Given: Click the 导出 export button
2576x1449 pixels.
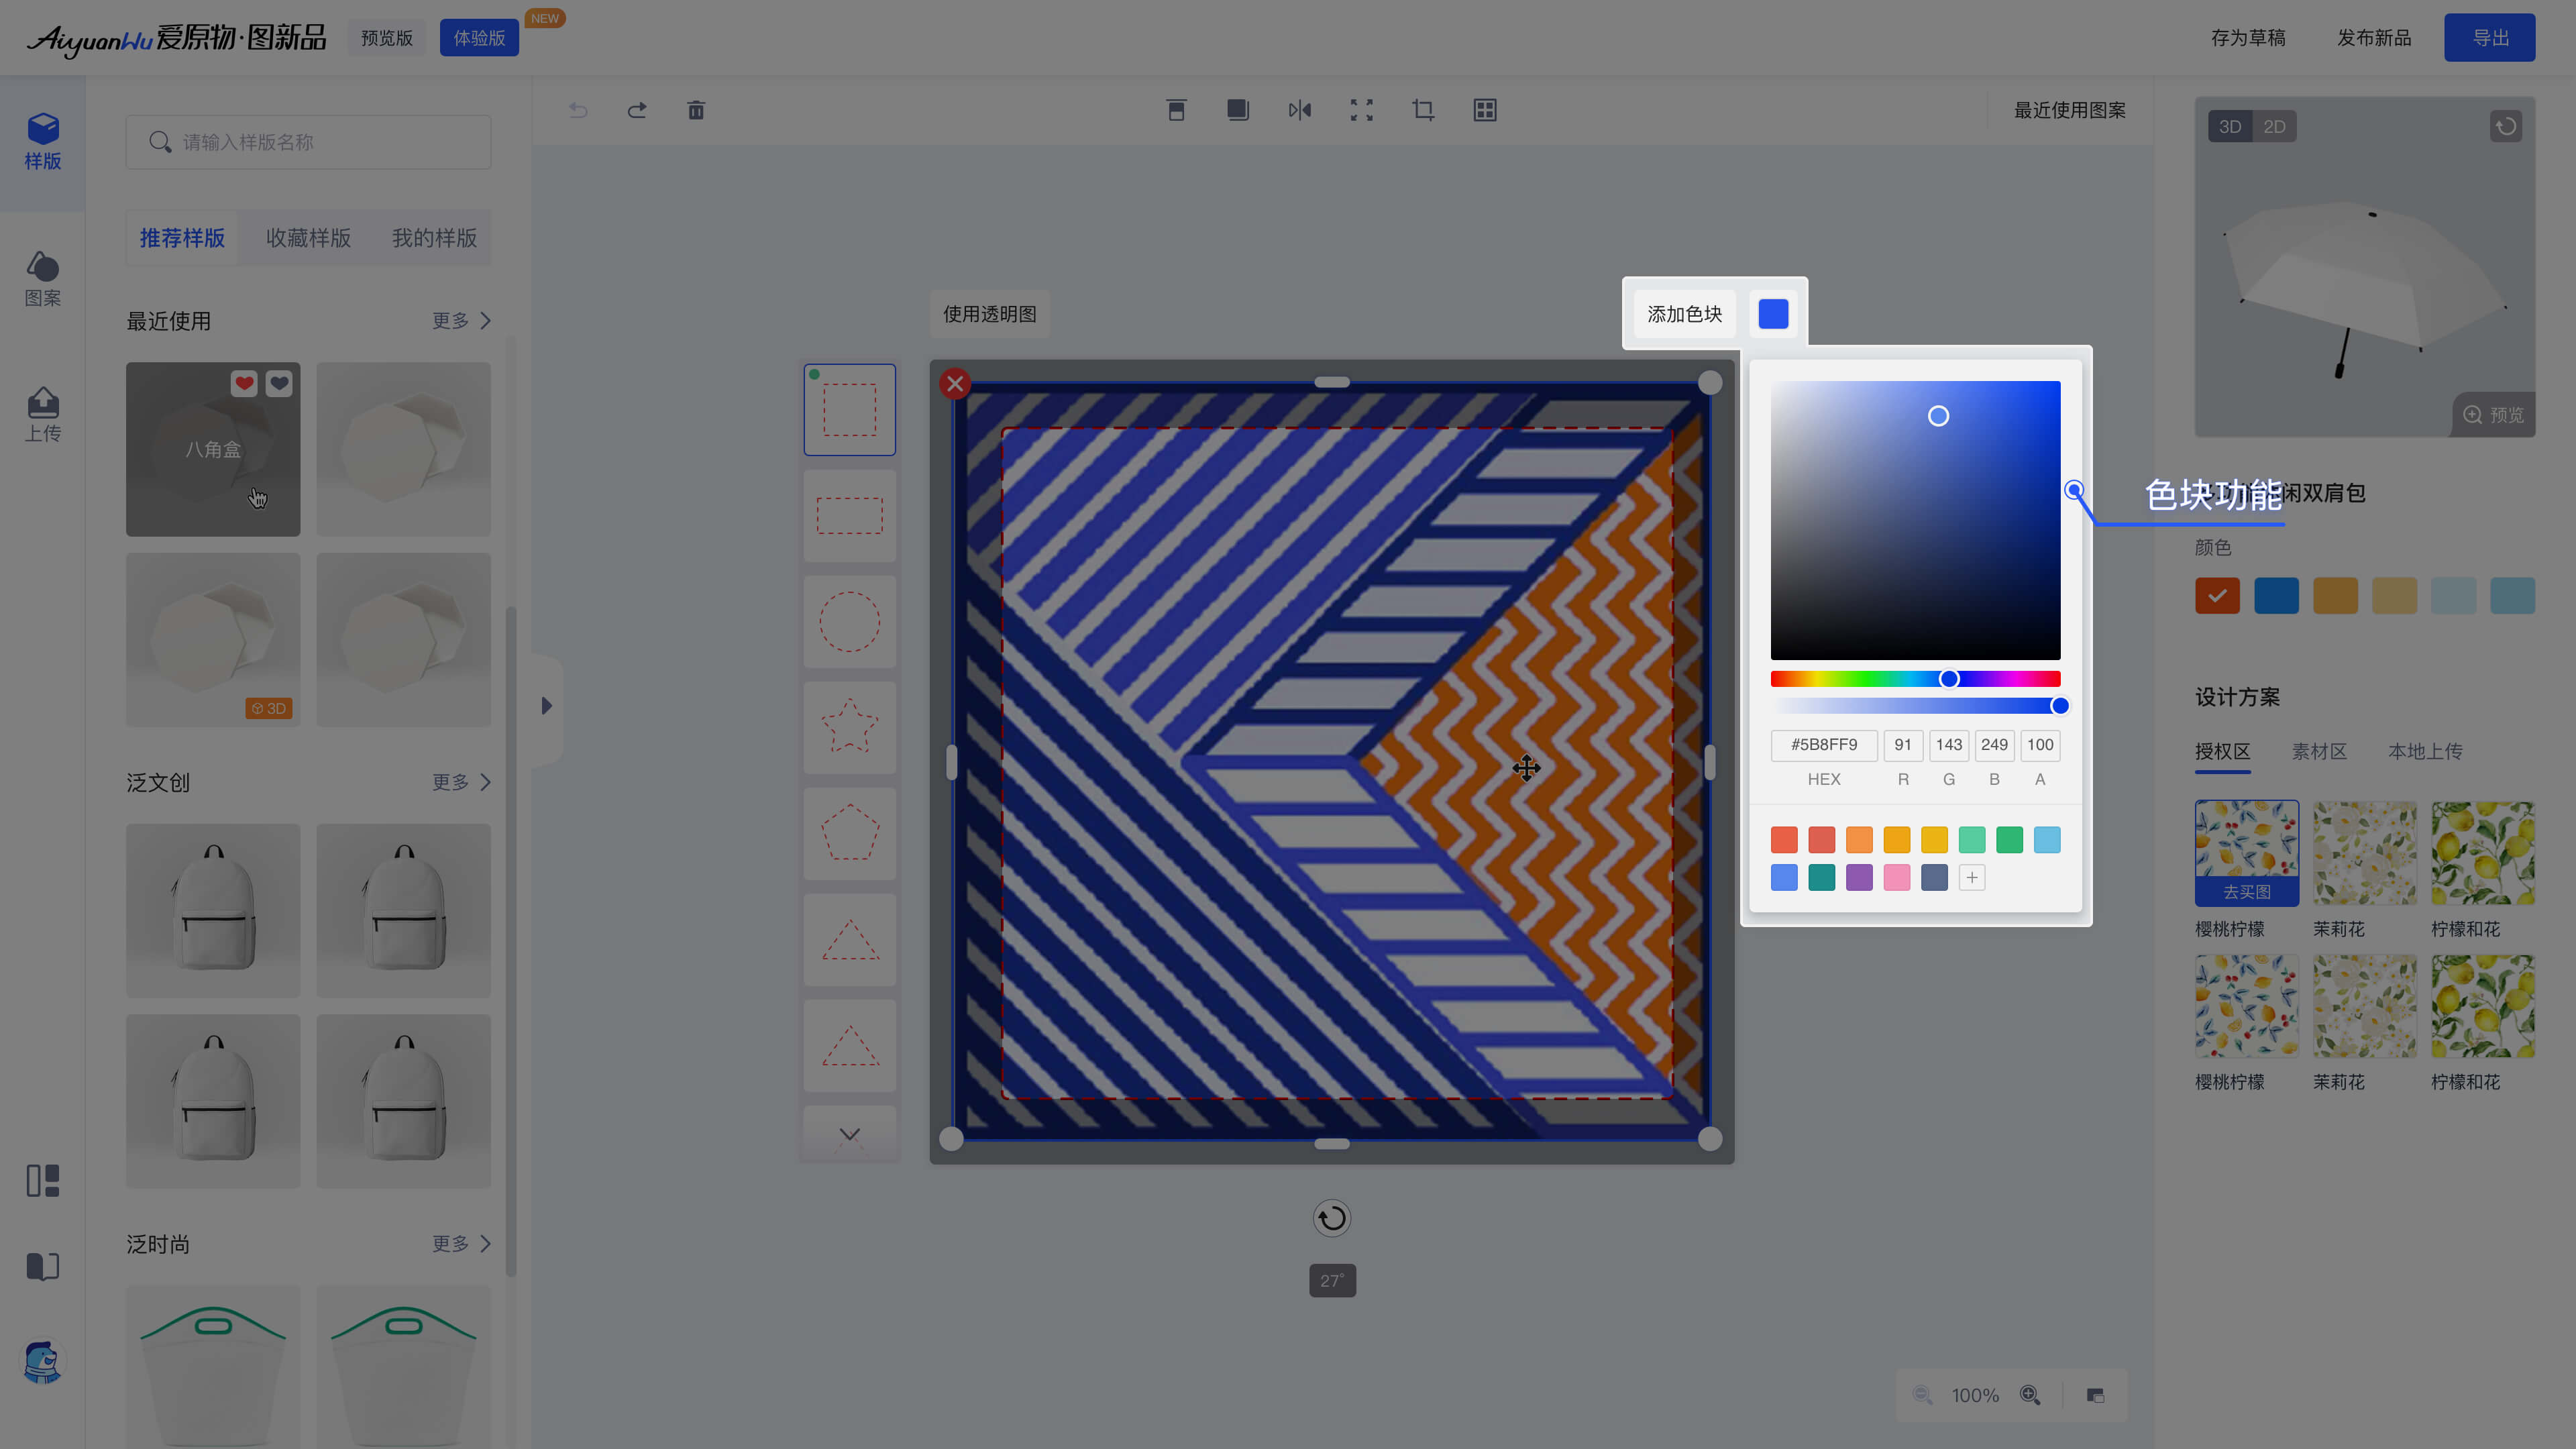Looking at the screenshot, I should pyautogui.click(x=2489, y=38).
